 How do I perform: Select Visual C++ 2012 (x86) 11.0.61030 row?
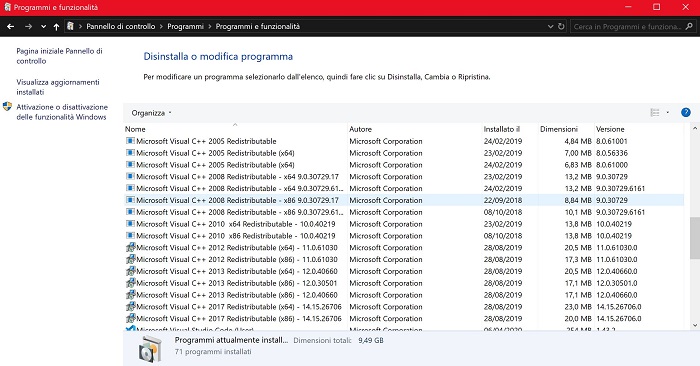[x=404, y=259]
